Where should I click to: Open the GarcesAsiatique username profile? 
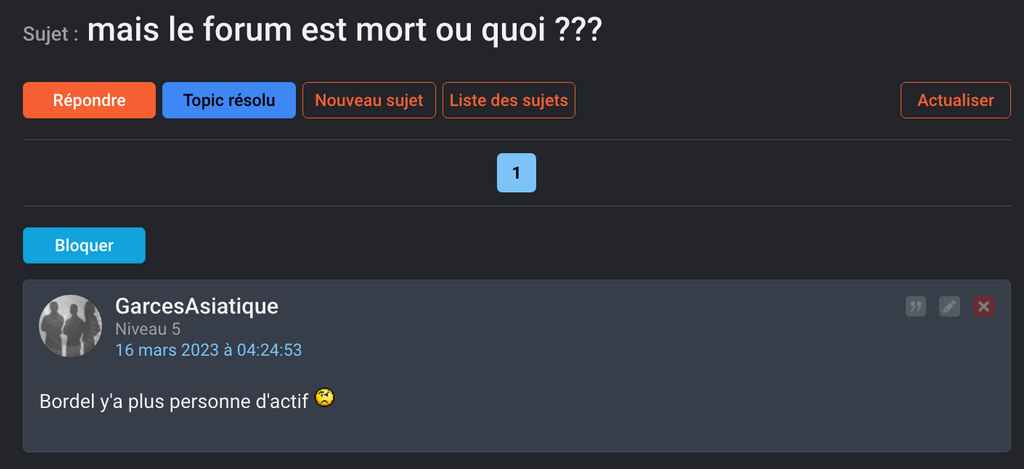click(196, 306)
